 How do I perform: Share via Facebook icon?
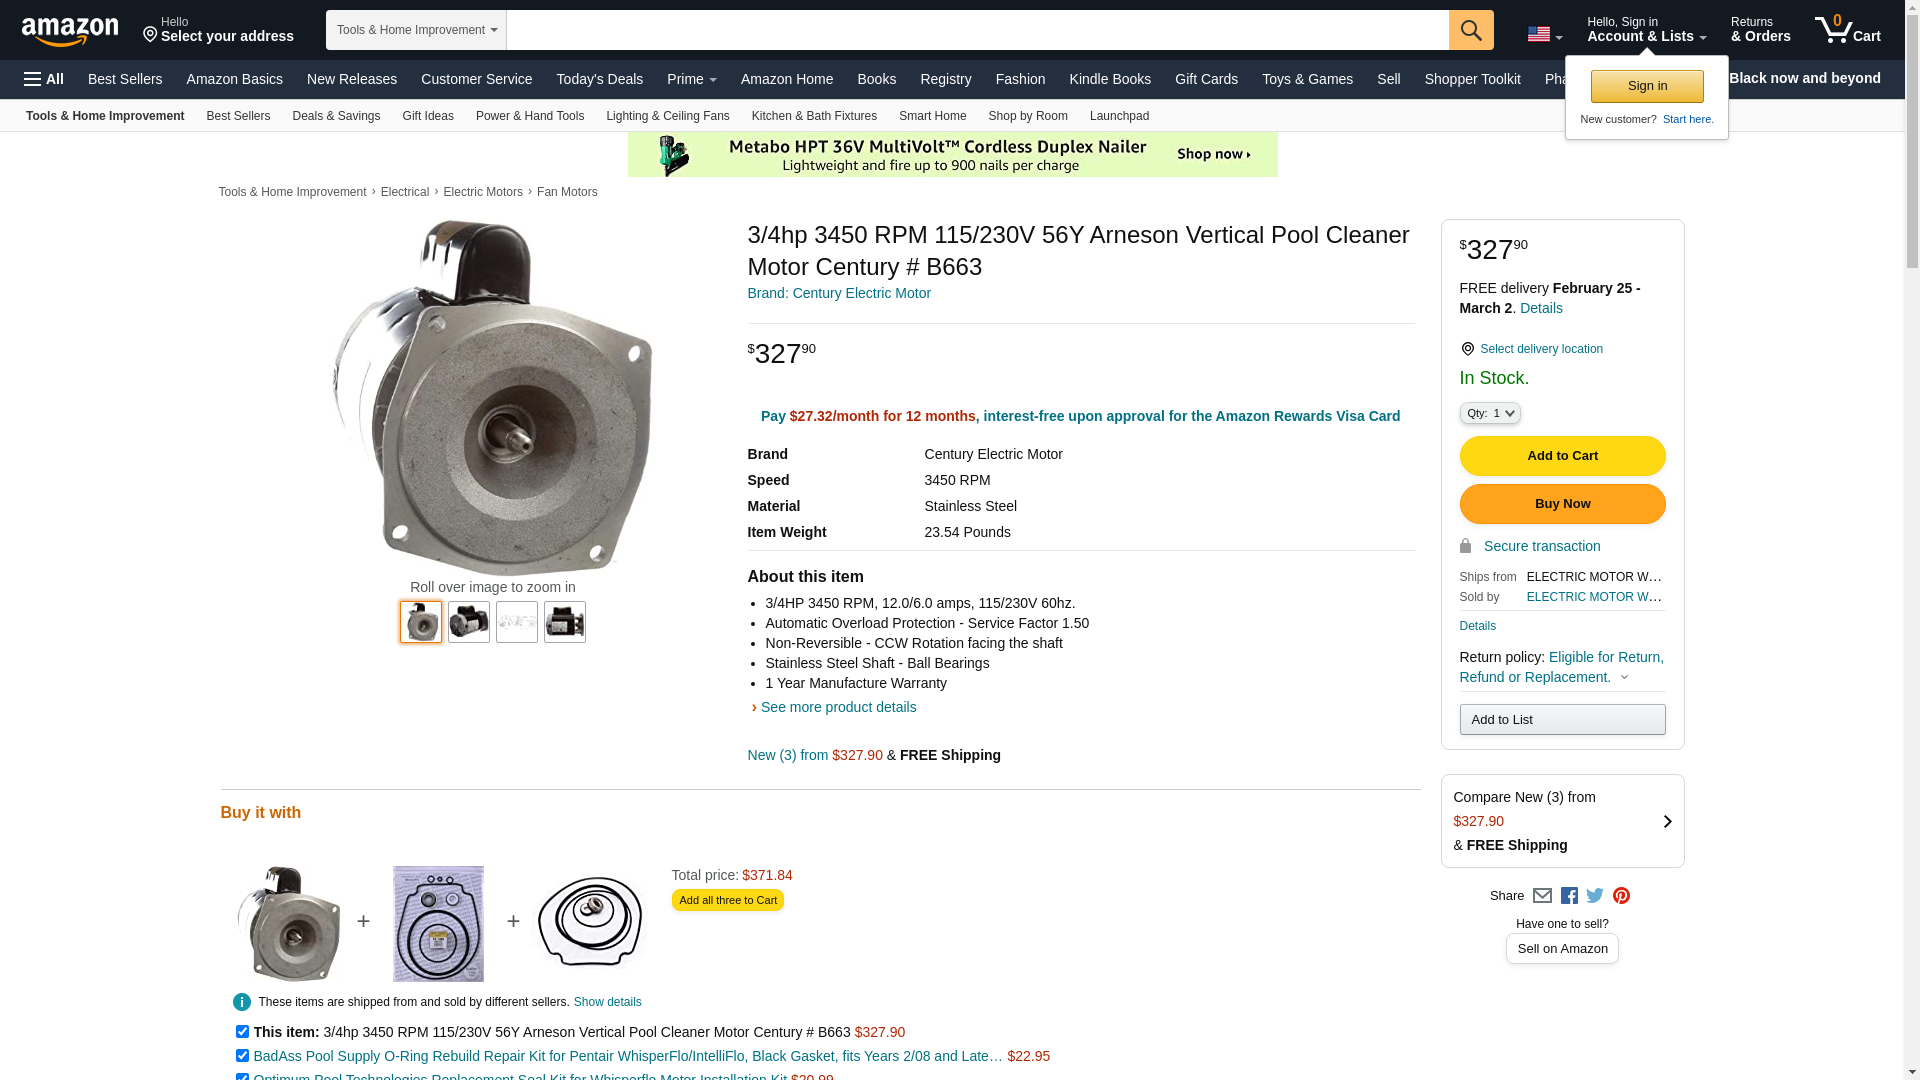tap(1569, 896)
